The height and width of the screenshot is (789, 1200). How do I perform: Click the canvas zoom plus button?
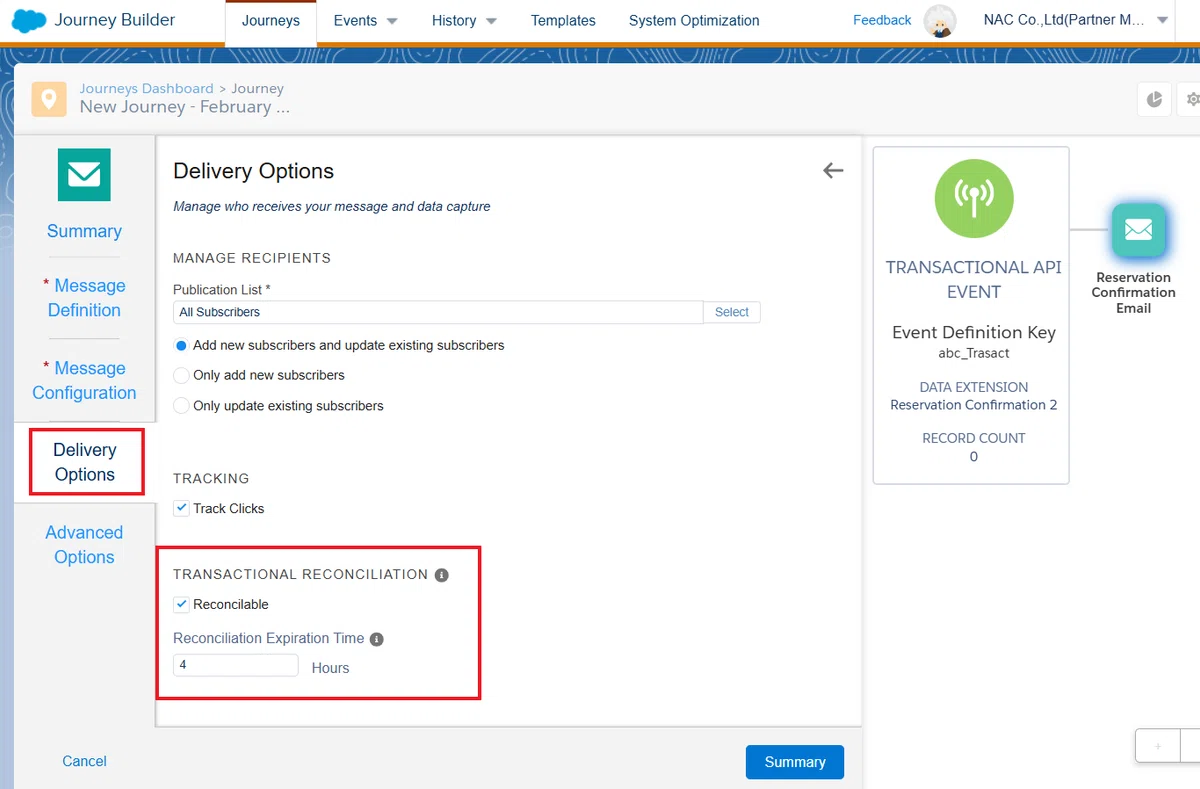(x=1158, y=746)
